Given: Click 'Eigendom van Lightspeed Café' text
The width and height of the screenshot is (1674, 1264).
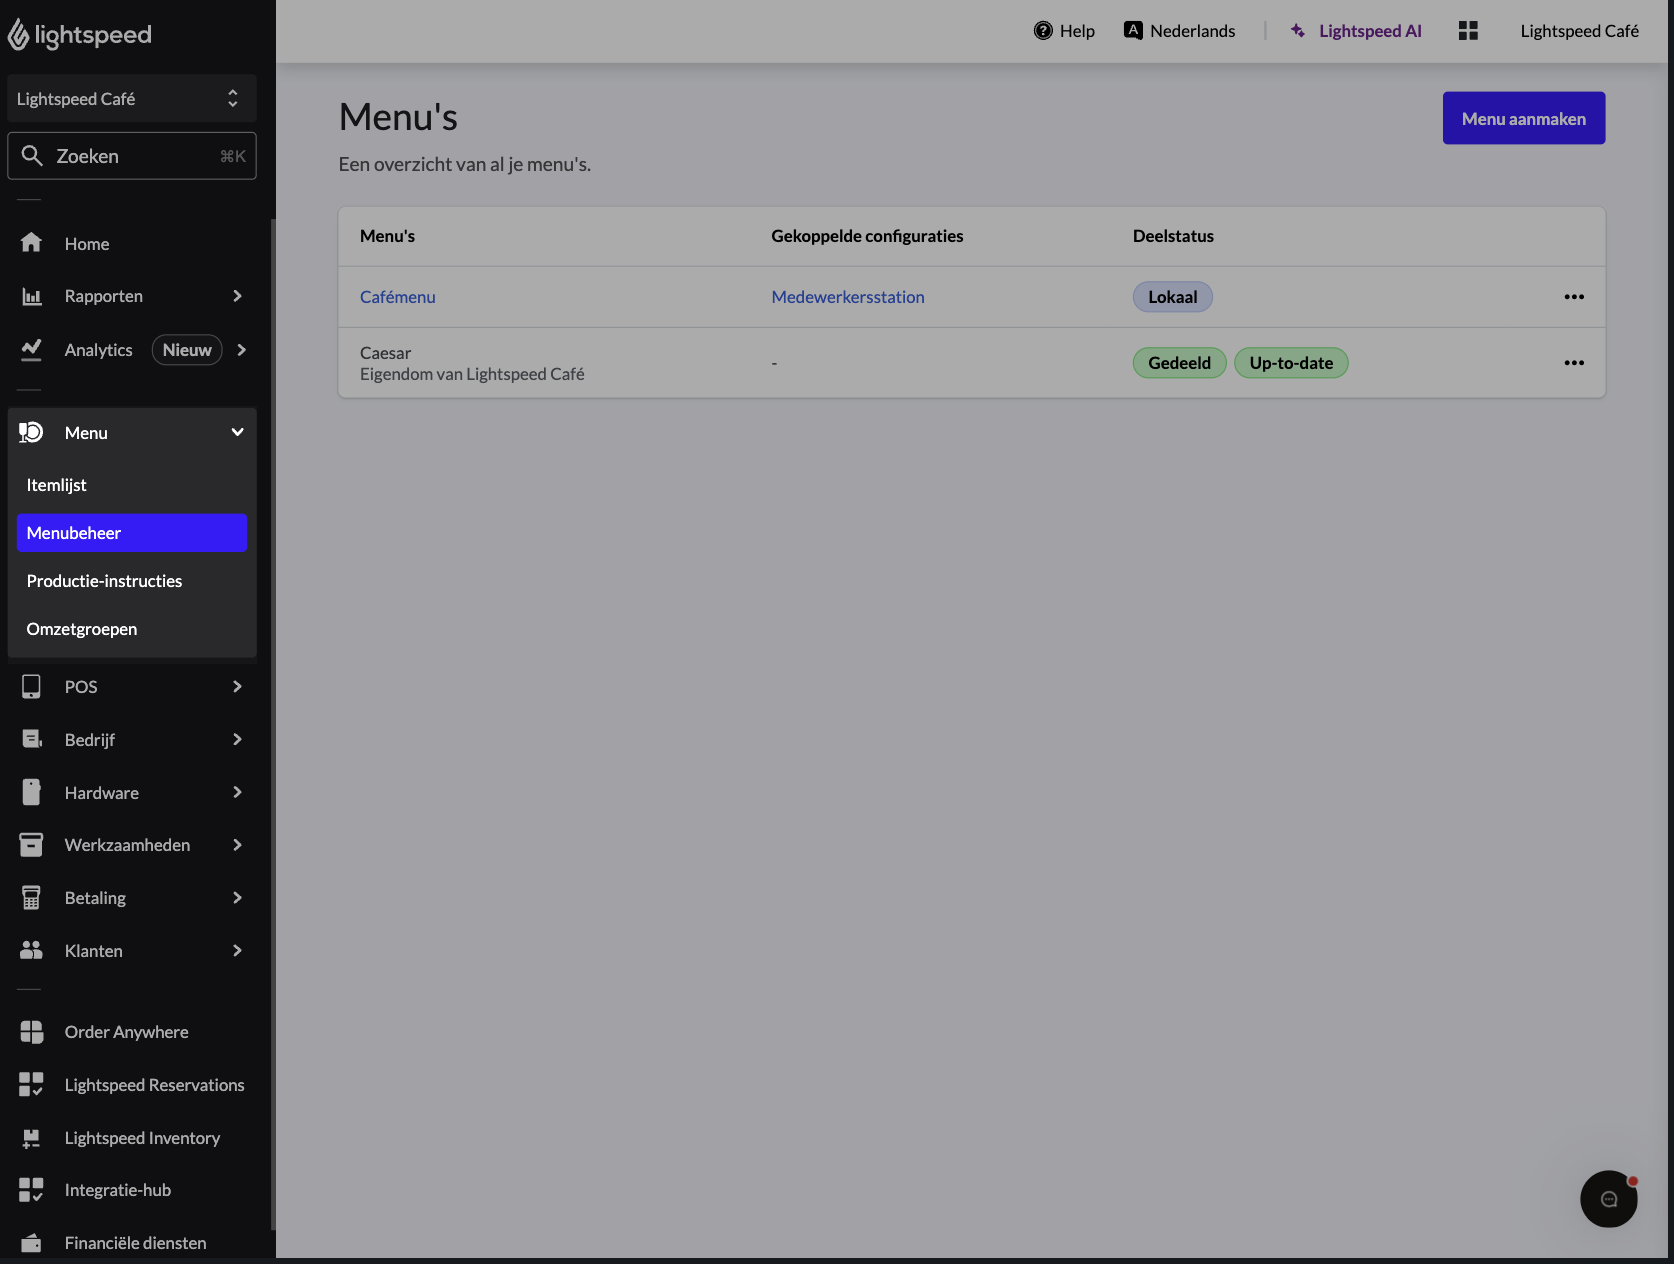Looking at the screenshot, I should [x=472, y=374].
